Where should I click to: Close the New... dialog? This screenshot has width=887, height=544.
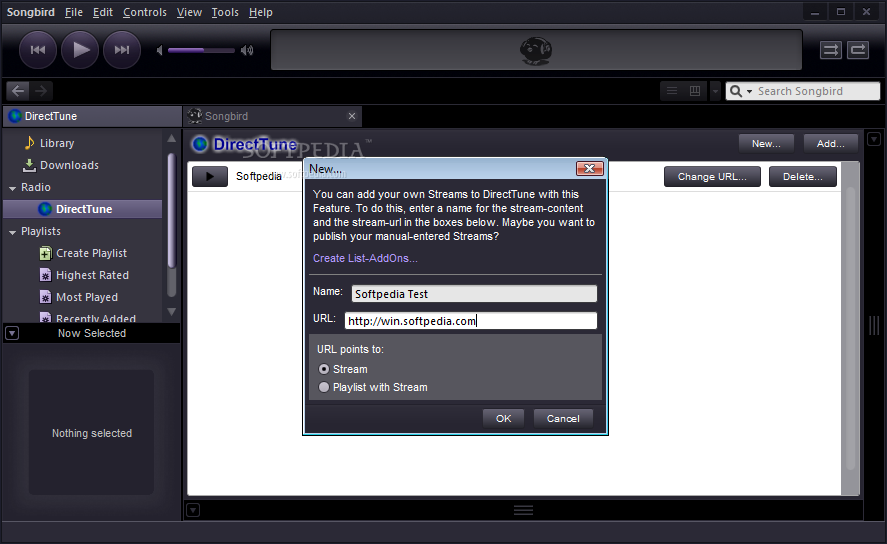(x=589, y=169)
